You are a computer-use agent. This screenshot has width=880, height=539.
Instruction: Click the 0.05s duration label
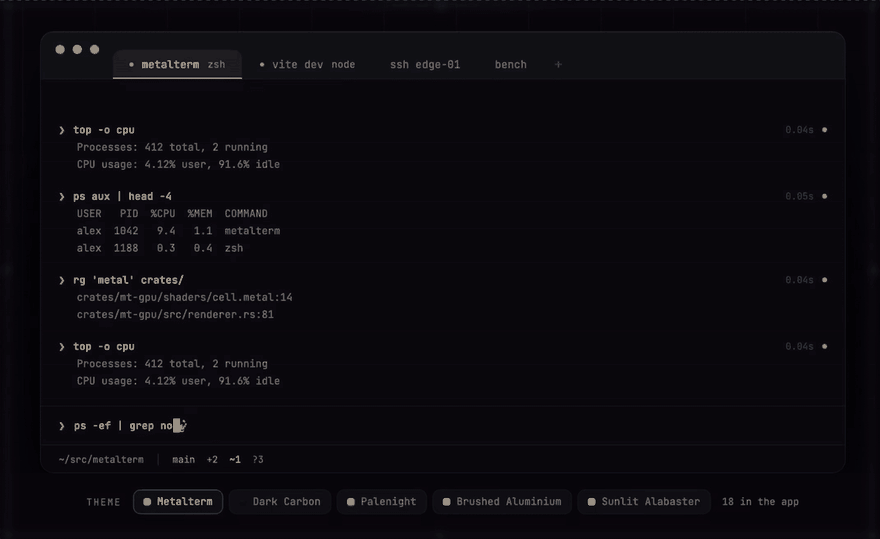799,197
